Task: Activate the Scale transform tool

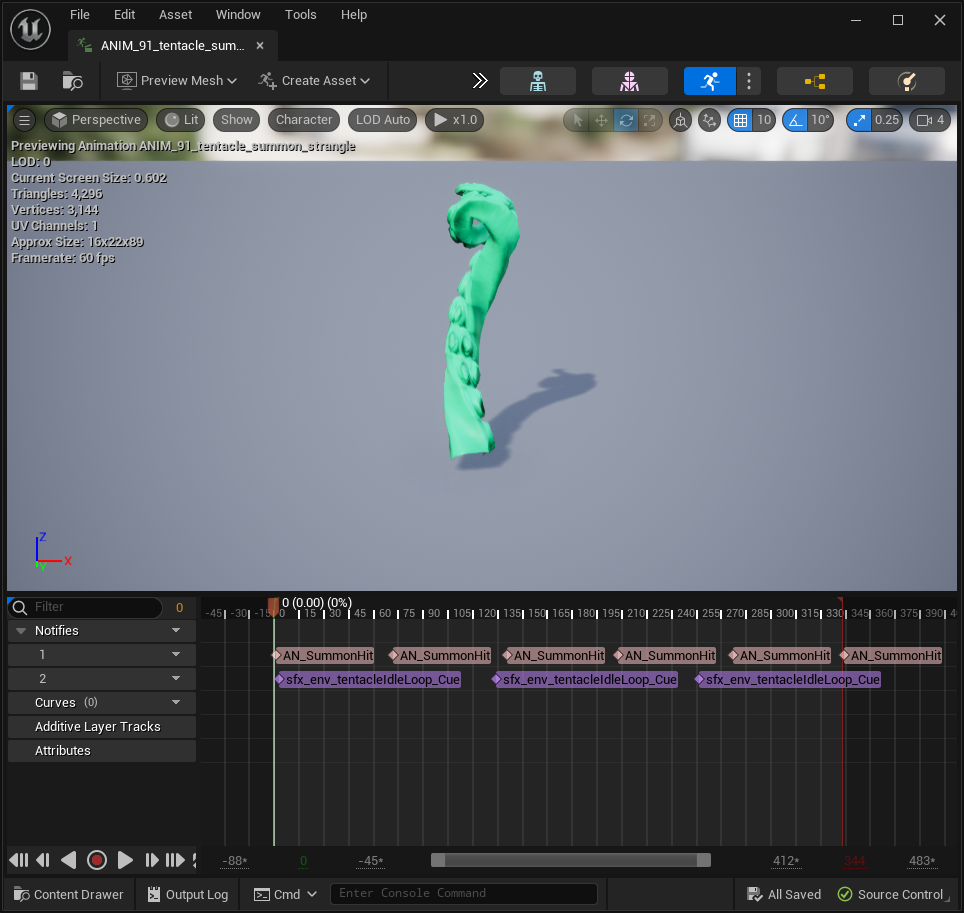Action: point(650,121)
